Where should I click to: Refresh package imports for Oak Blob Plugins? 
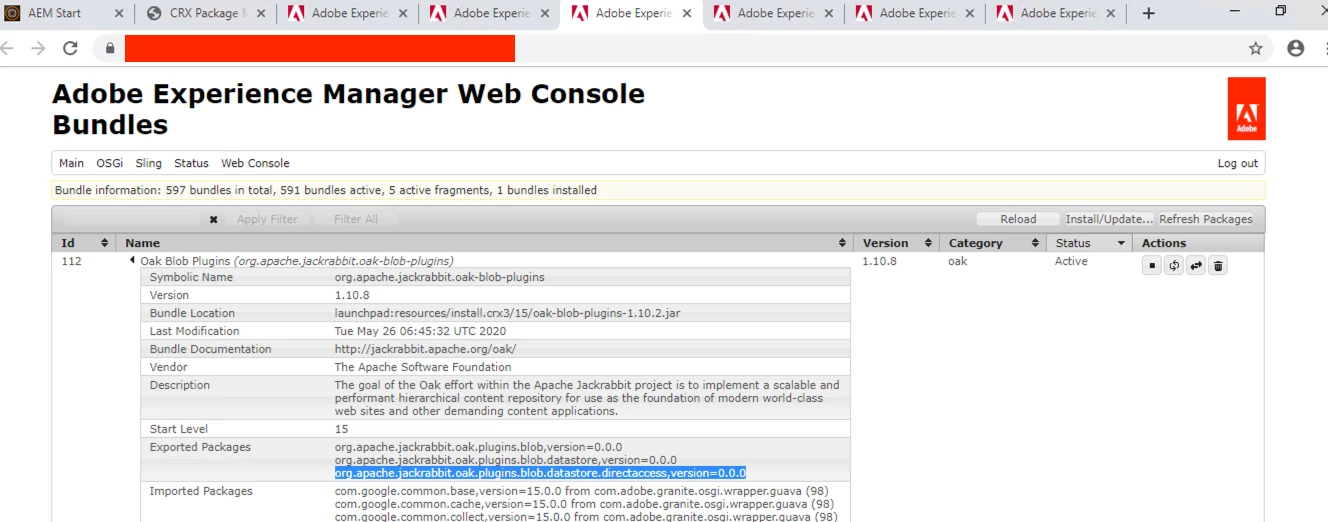(1174, 266)
